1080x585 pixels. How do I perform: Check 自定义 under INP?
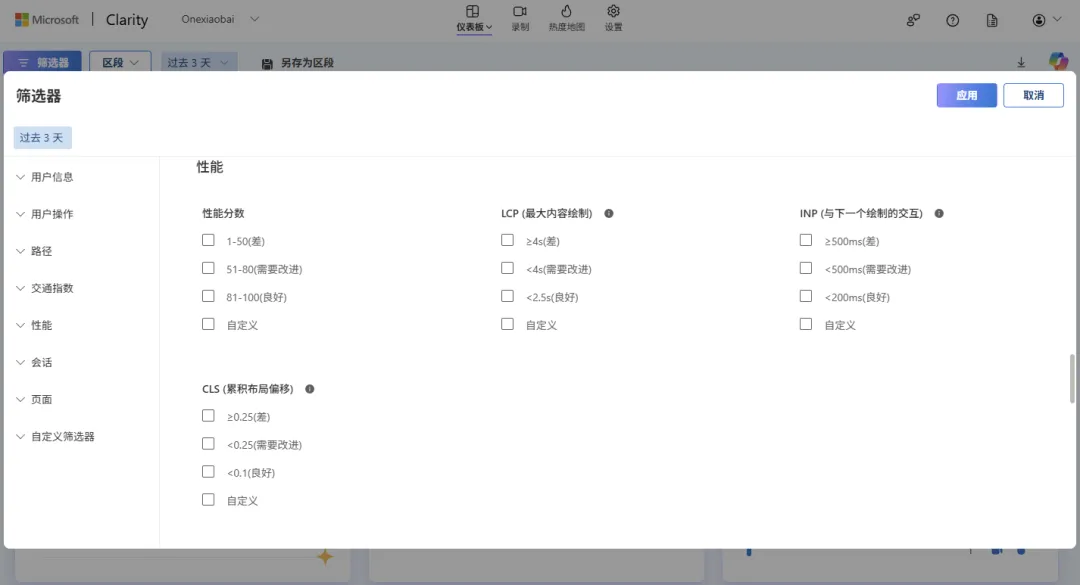805,324
